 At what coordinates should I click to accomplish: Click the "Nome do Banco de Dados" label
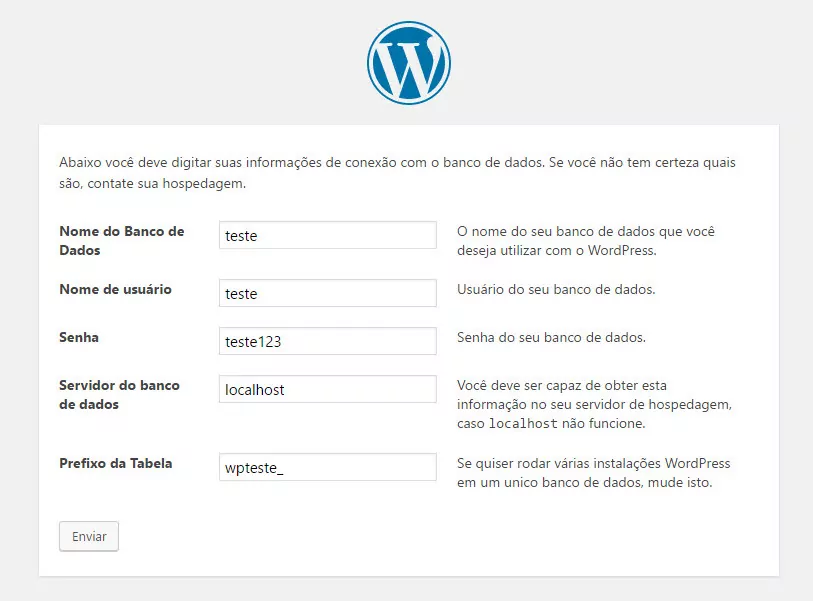tap(122, 241)
